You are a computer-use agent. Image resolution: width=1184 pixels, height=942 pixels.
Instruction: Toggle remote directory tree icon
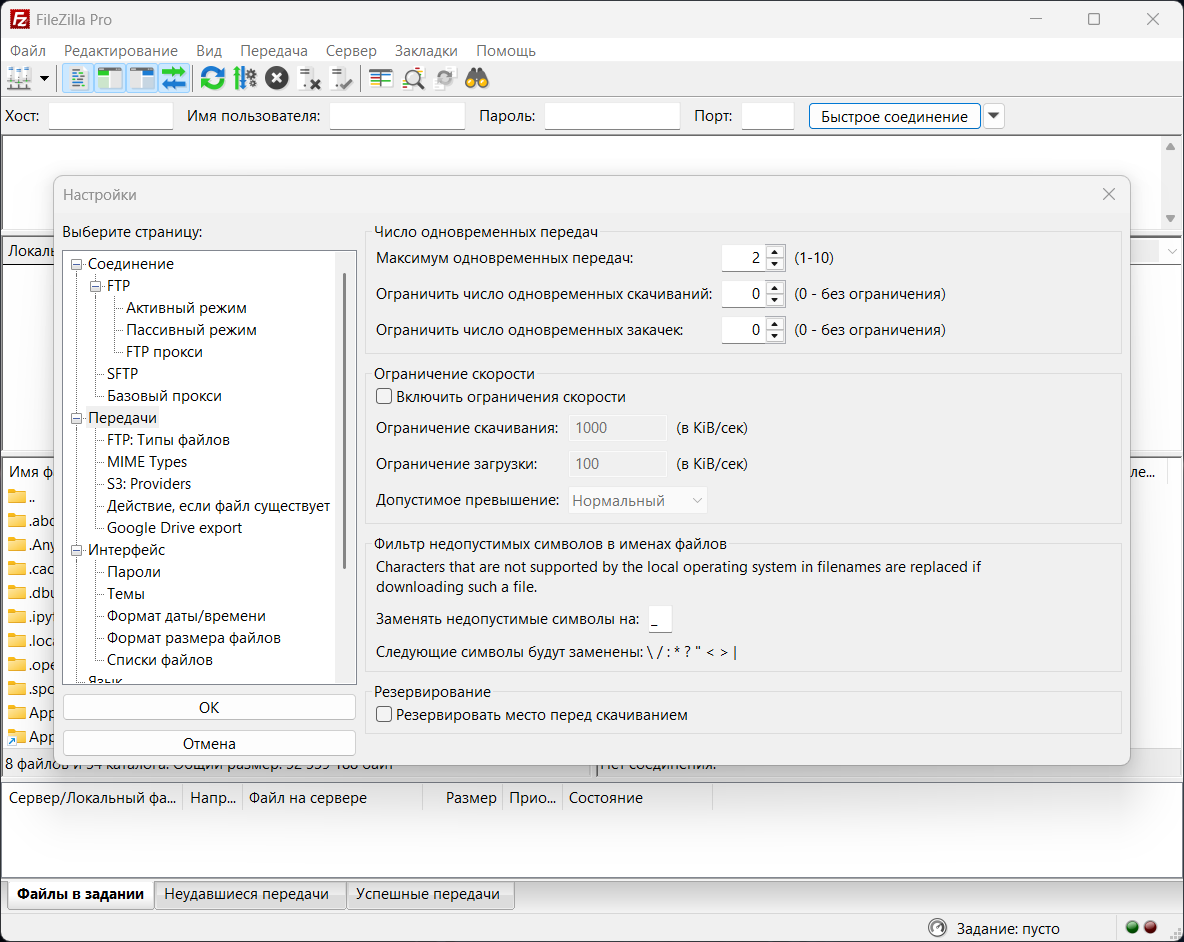(142, 78)
